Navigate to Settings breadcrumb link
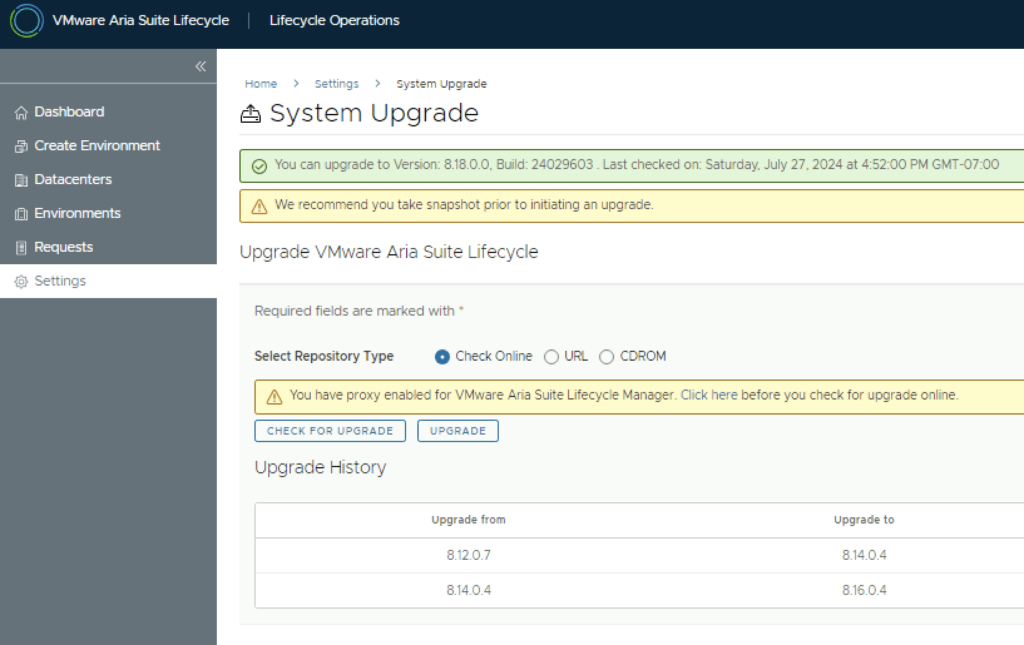1024x645 pixels. tap(336, 84)
